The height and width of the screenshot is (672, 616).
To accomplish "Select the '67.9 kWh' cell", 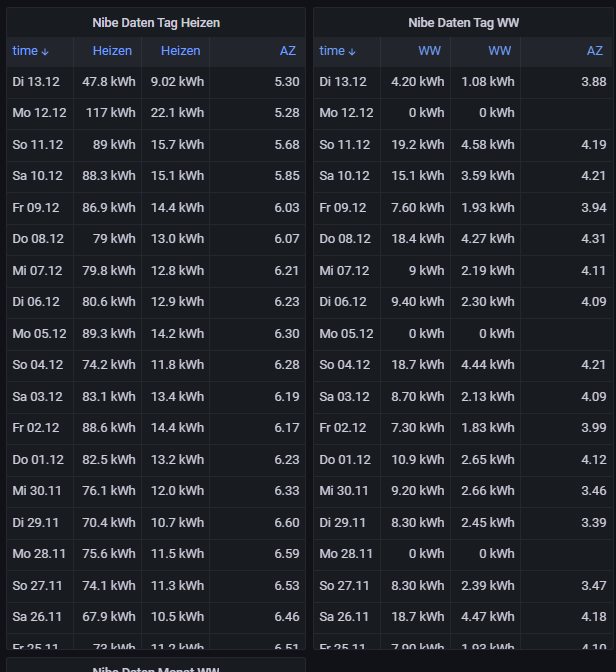I will pos(109,617).
